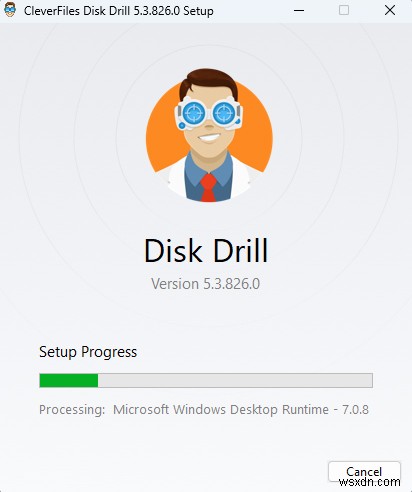The image size is (412, 492).
Task: Click the mascot's smiling mouth
Action: click(x=209, y=138)
